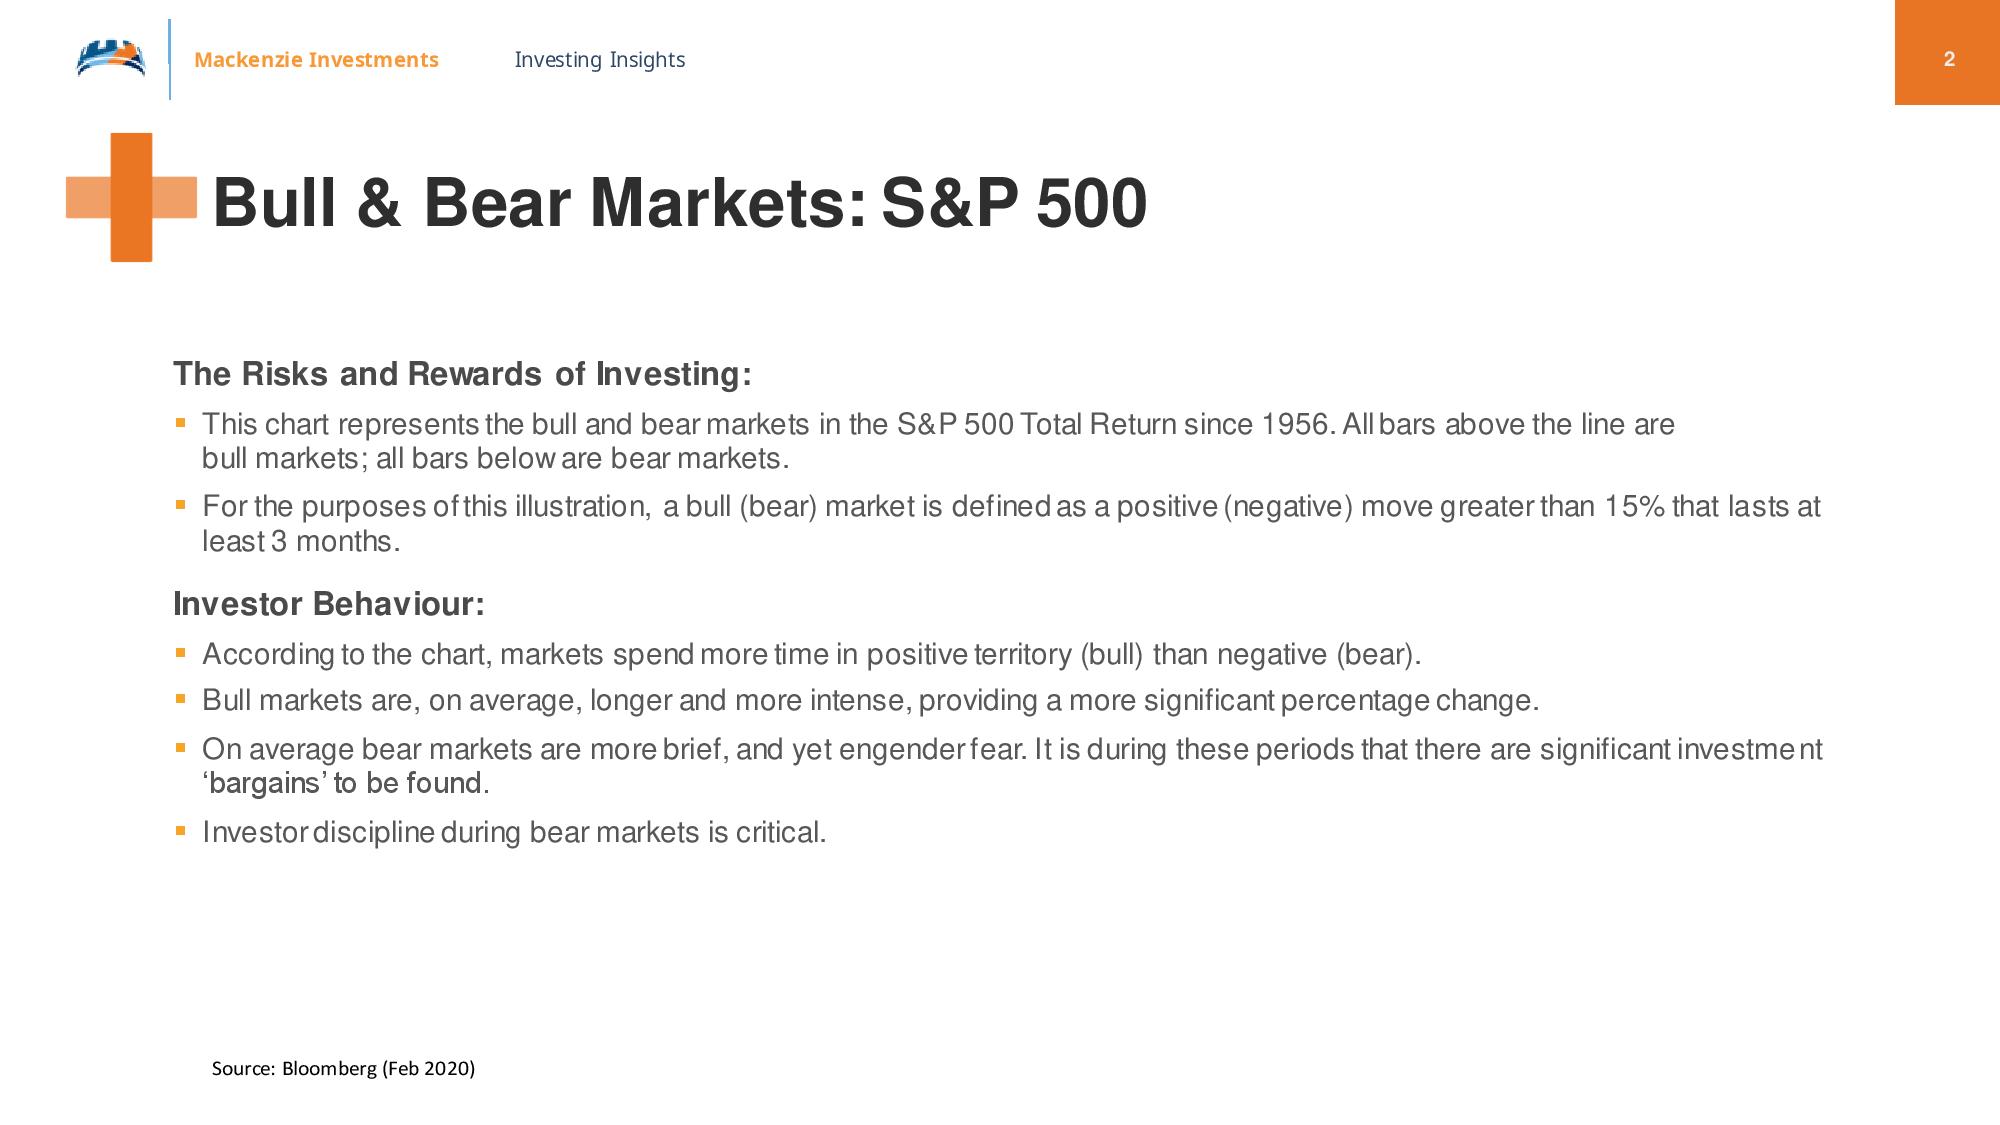Click The Risks and Rewards of Investing heading
The image size is (2000, 1125).
click(x=462, y=374)
